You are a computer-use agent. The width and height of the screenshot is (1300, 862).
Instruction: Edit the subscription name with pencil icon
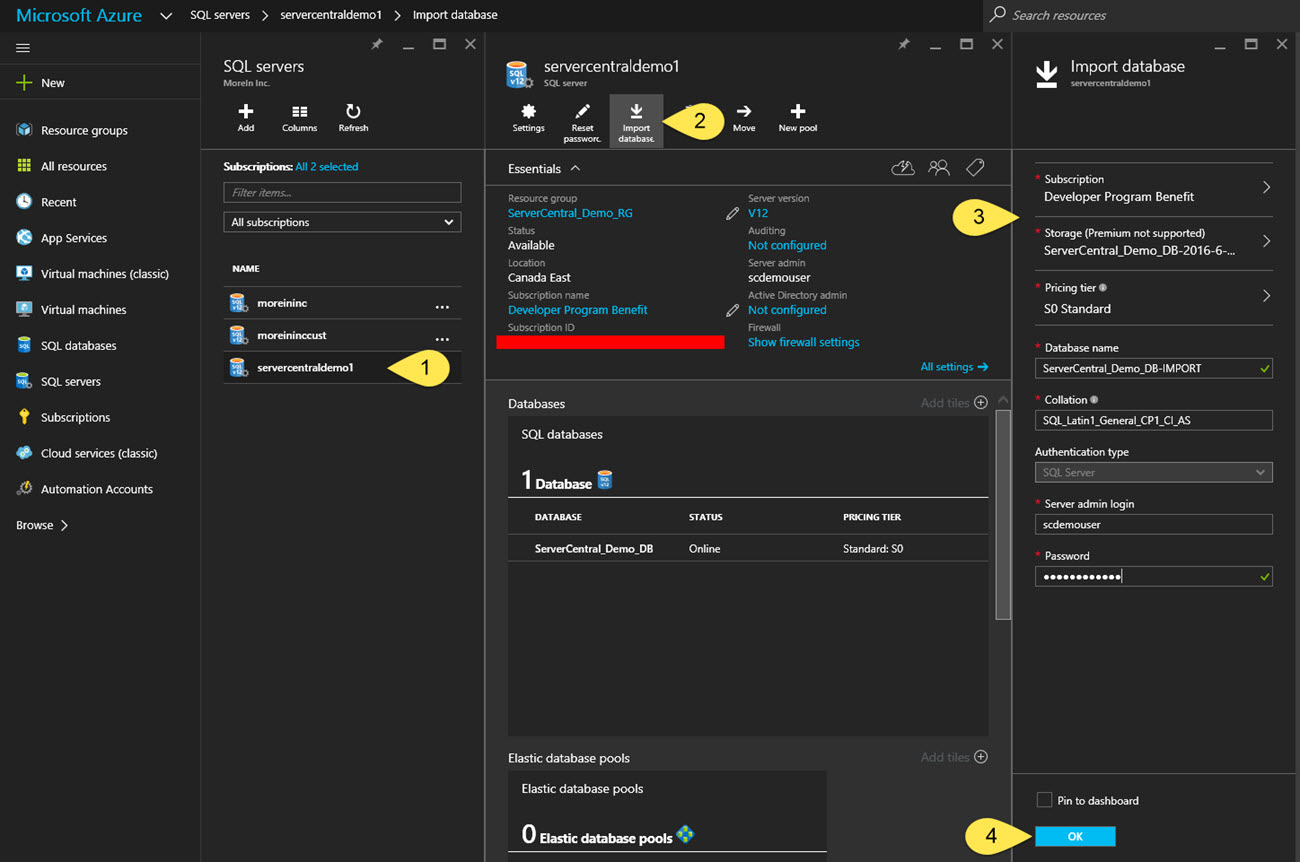tap(732, 310)
